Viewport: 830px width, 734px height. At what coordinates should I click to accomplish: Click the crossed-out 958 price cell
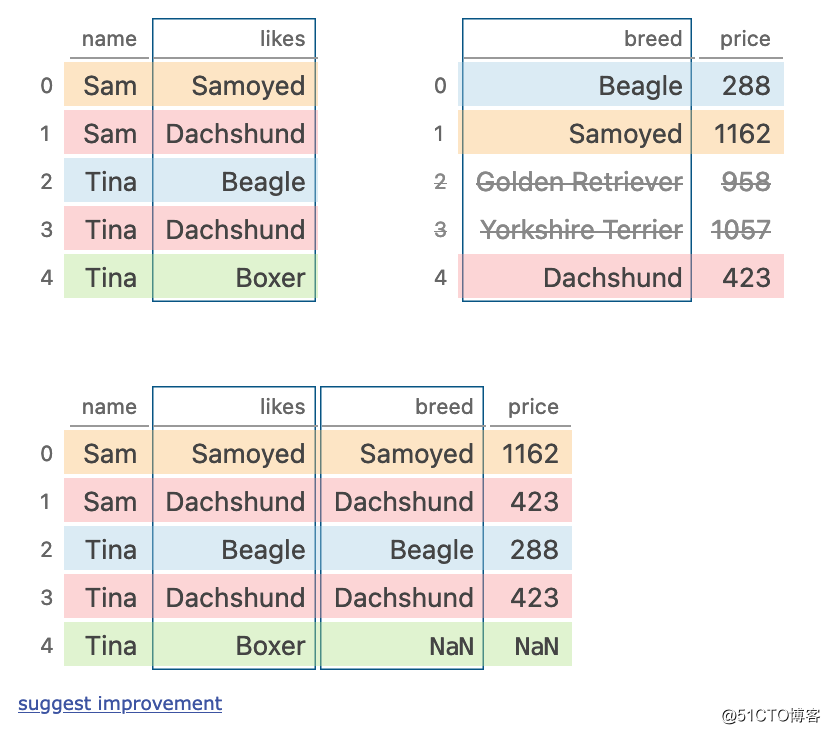745,182
